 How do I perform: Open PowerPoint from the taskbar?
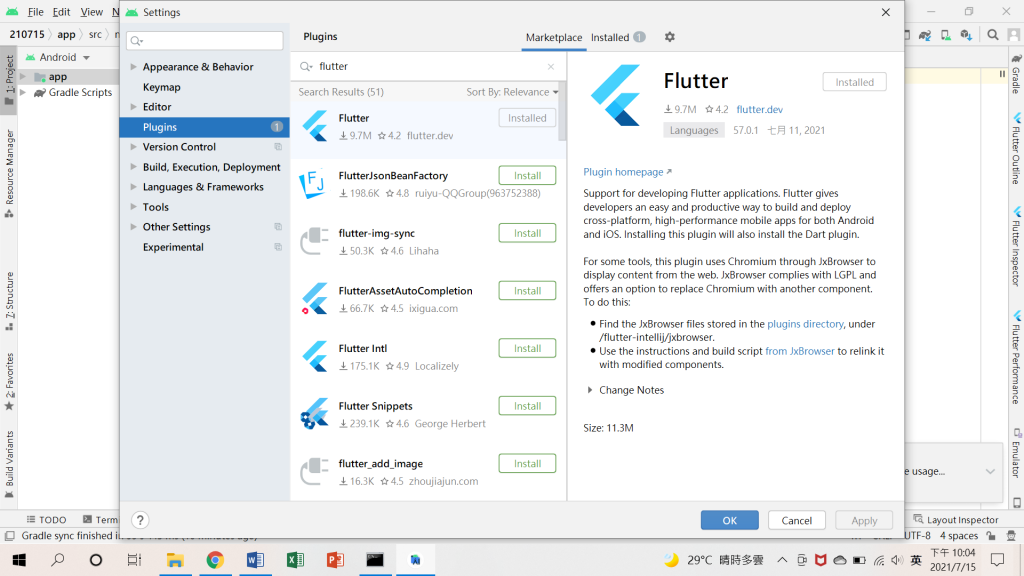335,560
